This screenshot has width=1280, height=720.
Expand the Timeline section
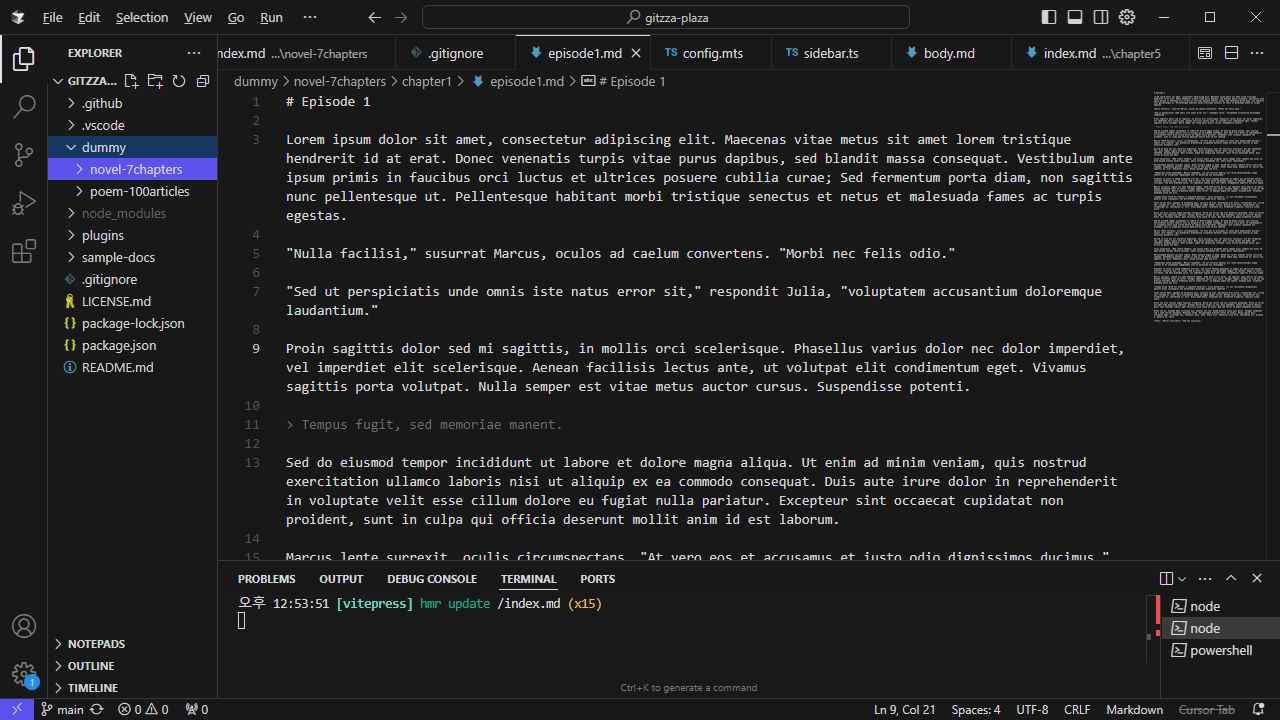tap(132, 688)
